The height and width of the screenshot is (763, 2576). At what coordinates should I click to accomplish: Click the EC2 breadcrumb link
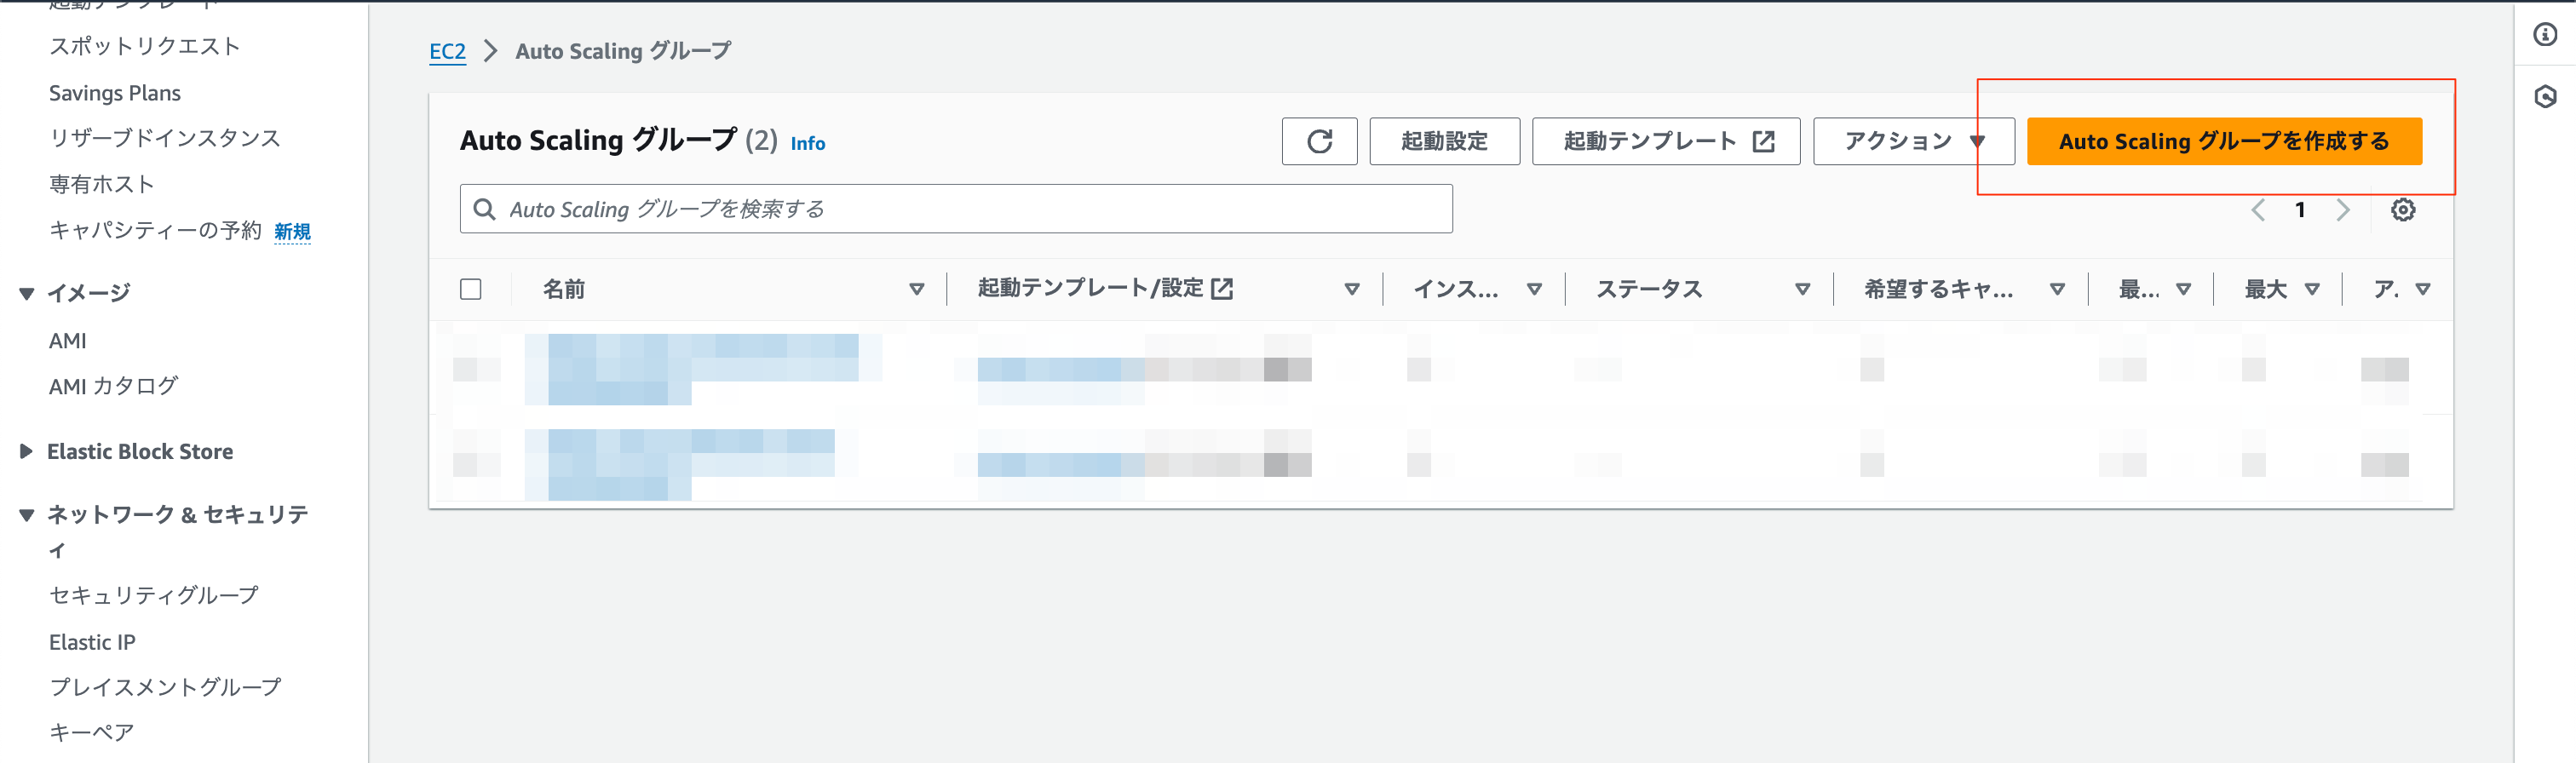(x=447, y=51)
